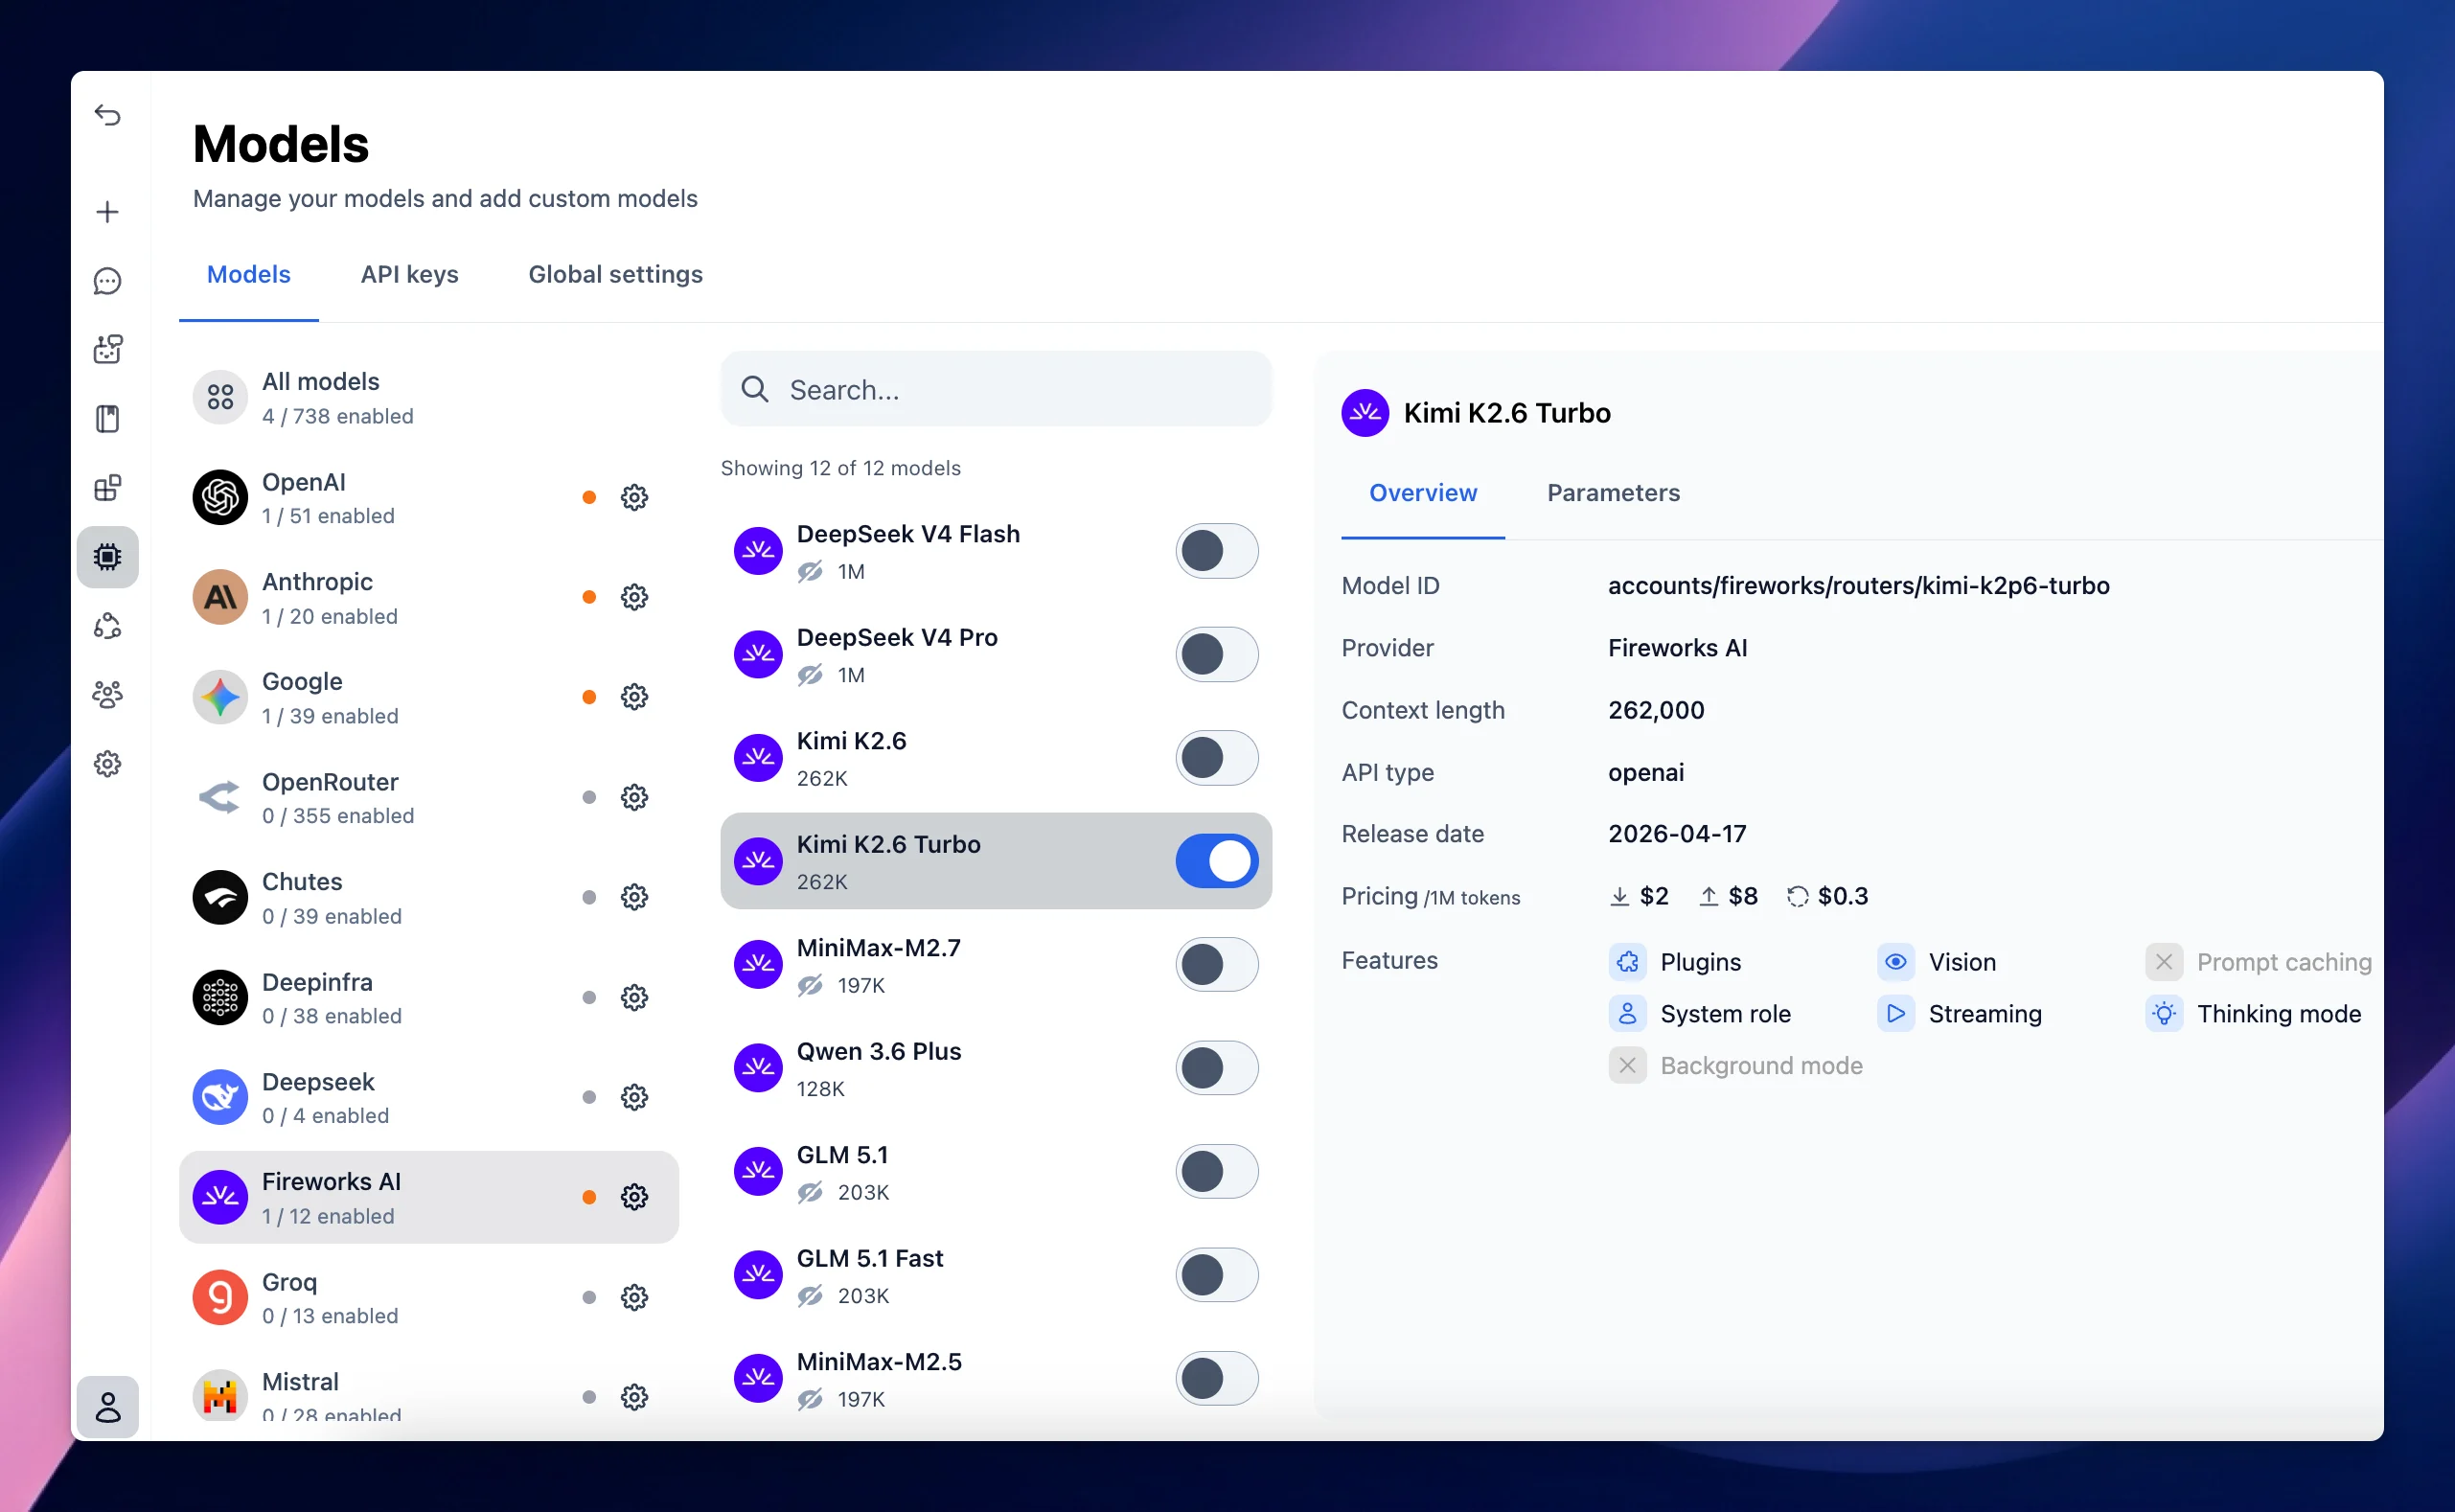Switch to the Parameters tab

tap(1613, 492)
